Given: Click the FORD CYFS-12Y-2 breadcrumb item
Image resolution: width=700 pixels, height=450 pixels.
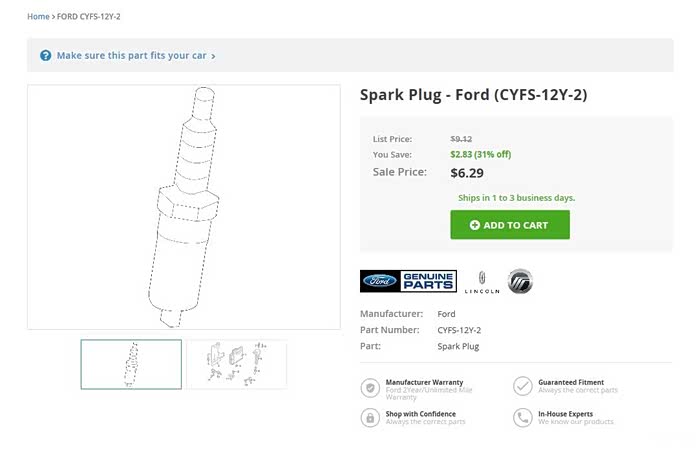Looking at the screenshot, I should [x=88, y=17].
